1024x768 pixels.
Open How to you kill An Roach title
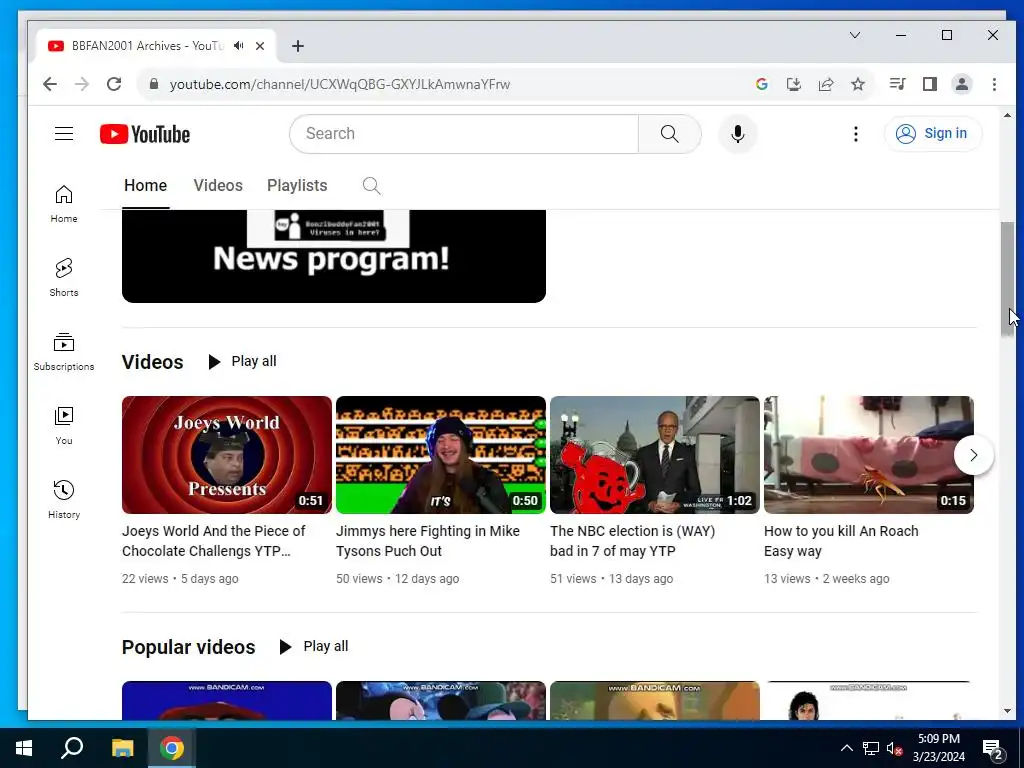coord(841,541)
